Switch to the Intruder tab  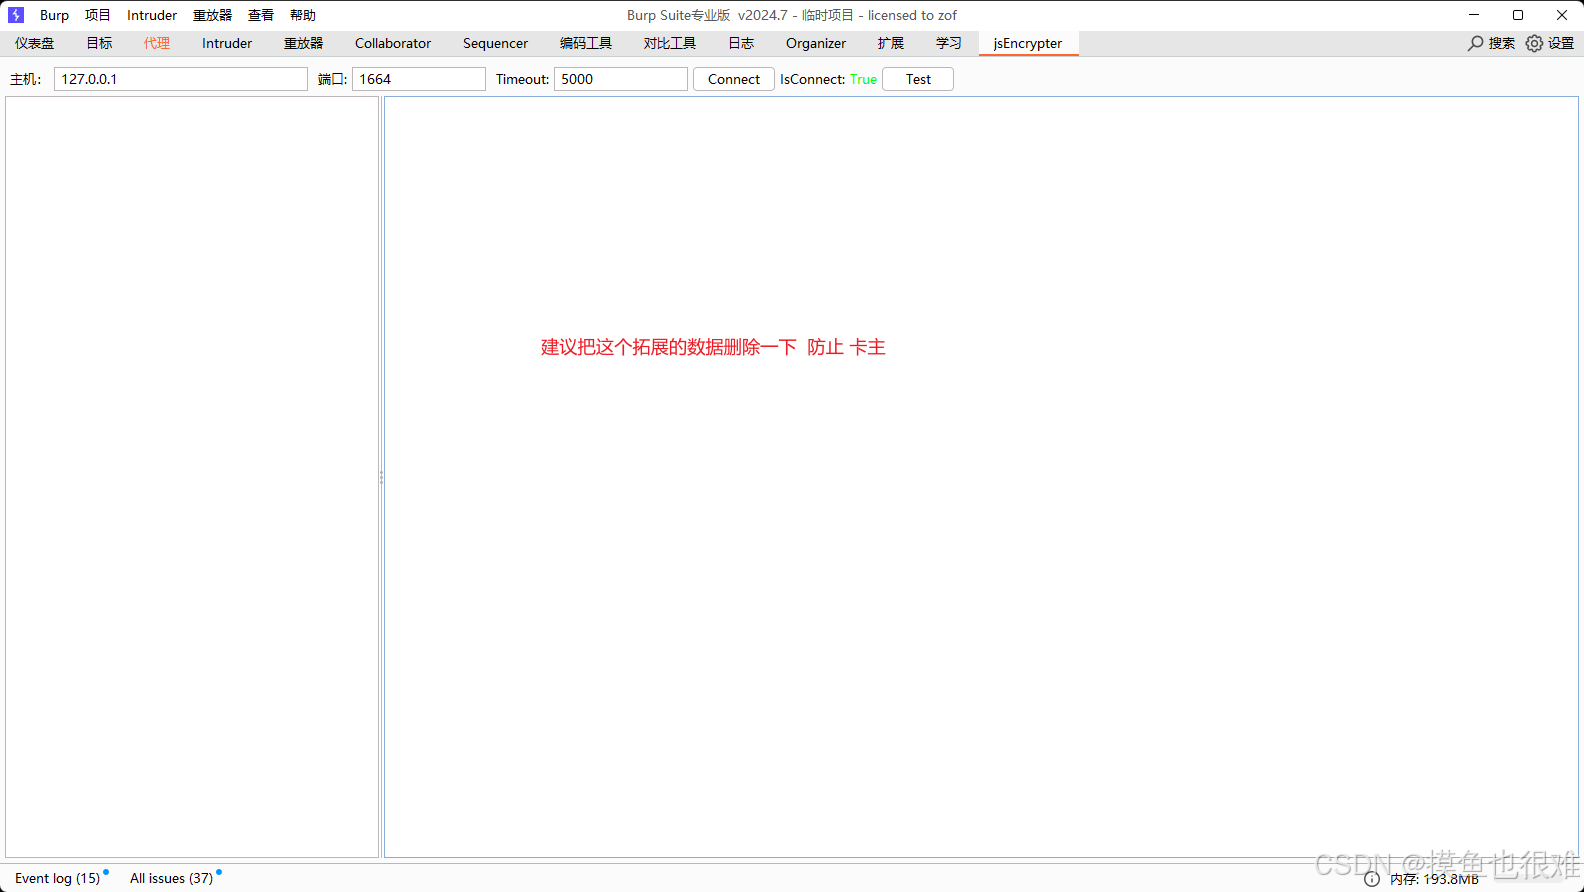tap(227, 43)
